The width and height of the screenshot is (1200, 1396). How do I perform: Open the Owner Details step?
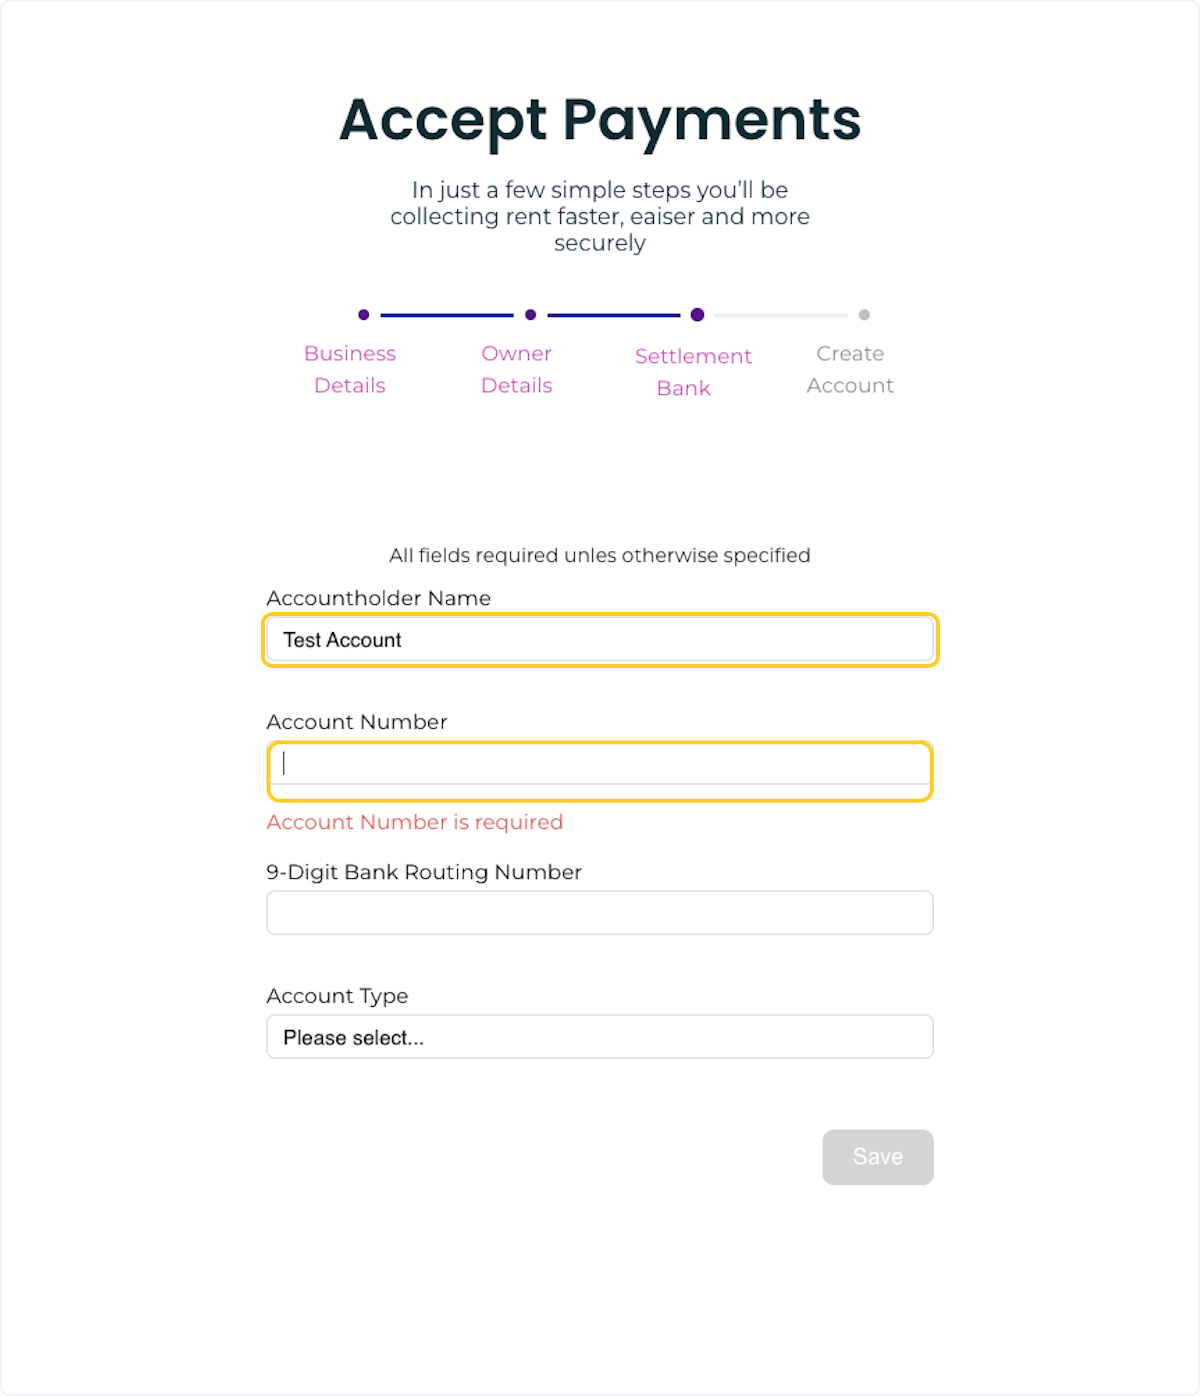pyautogui.click(x=516, y=369)
